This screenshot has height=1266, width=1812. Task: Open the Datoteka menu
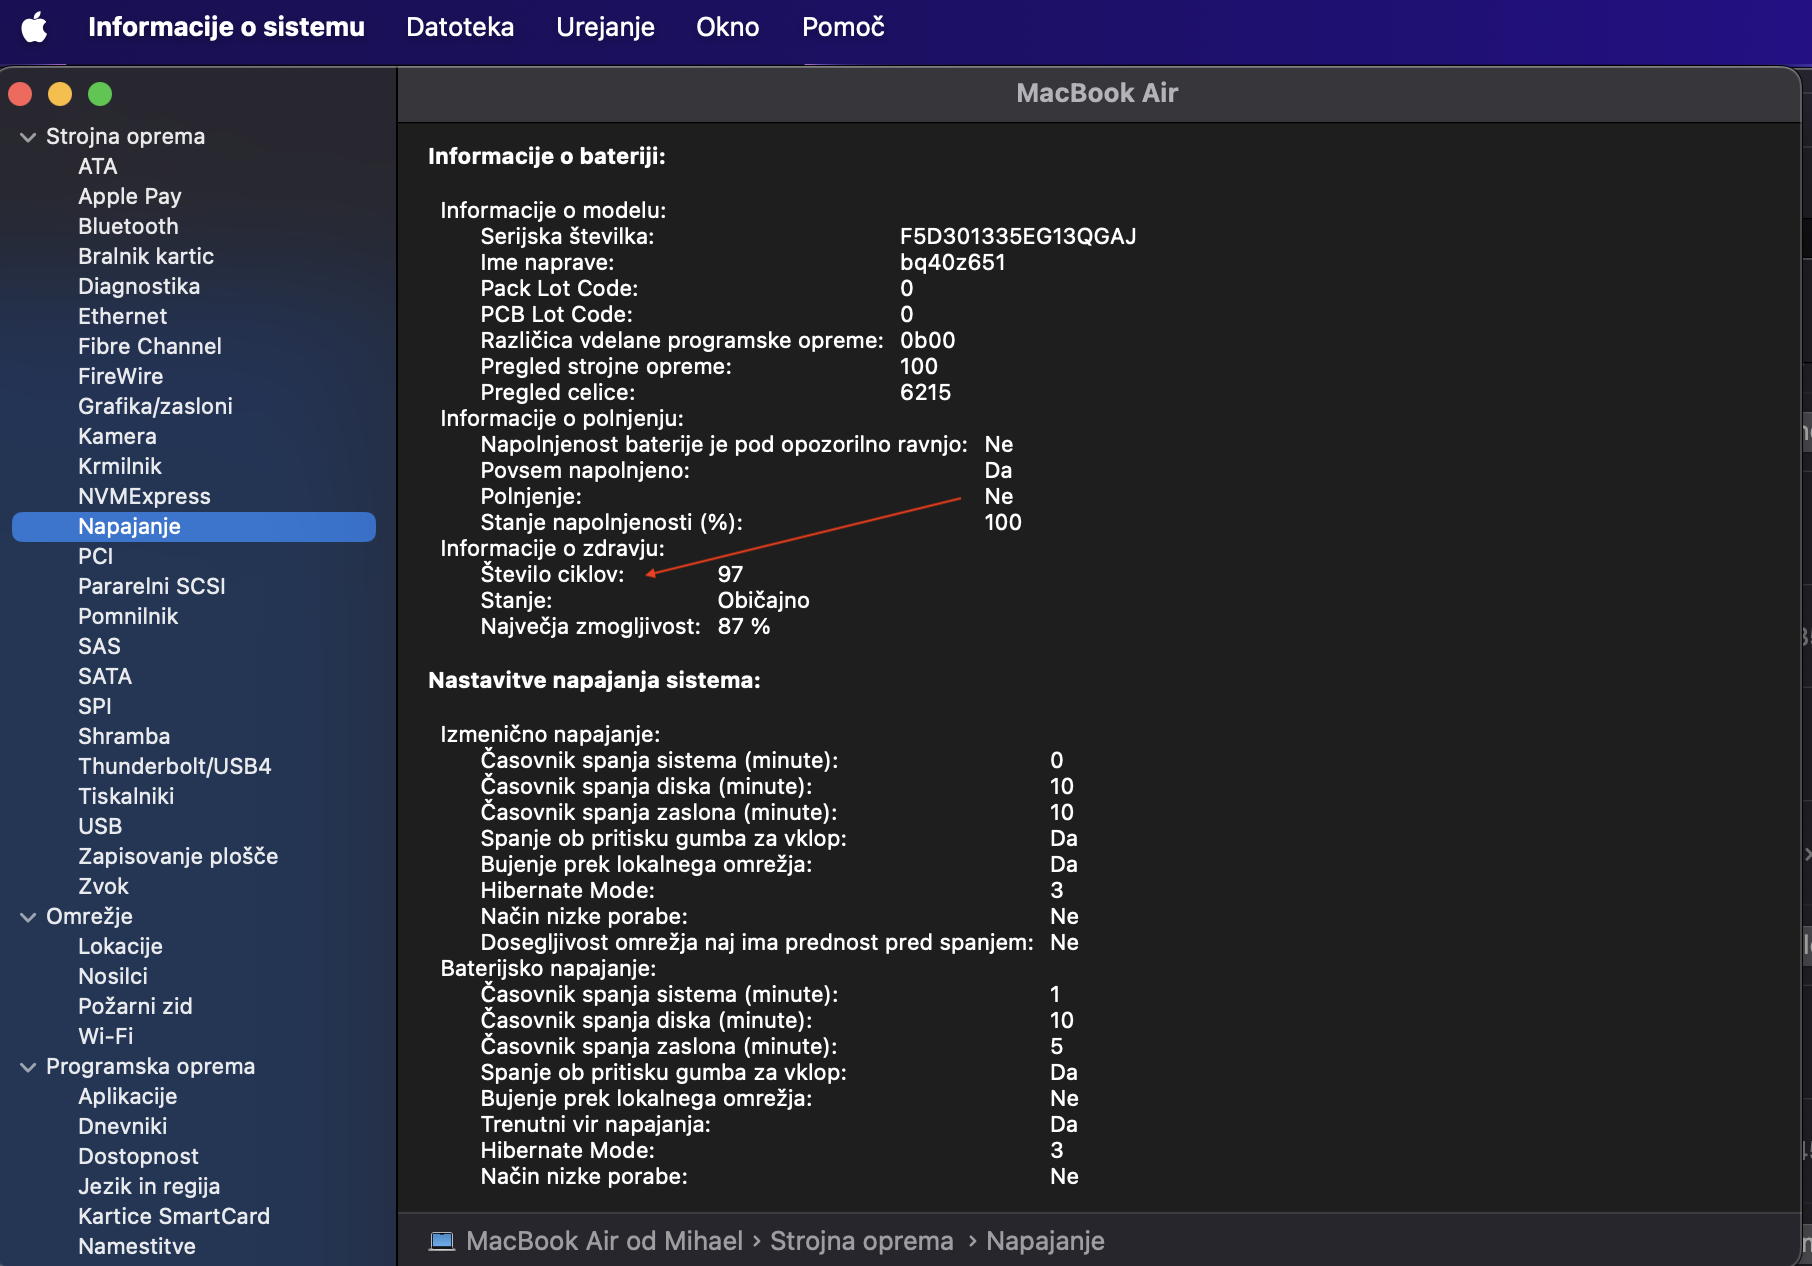[x=460, y=27]
